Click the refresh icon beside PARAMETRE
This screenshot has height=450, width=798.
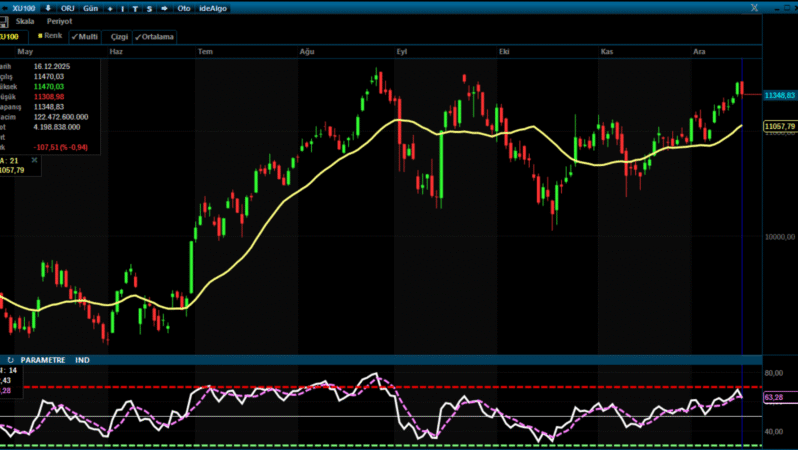[9, 360]
